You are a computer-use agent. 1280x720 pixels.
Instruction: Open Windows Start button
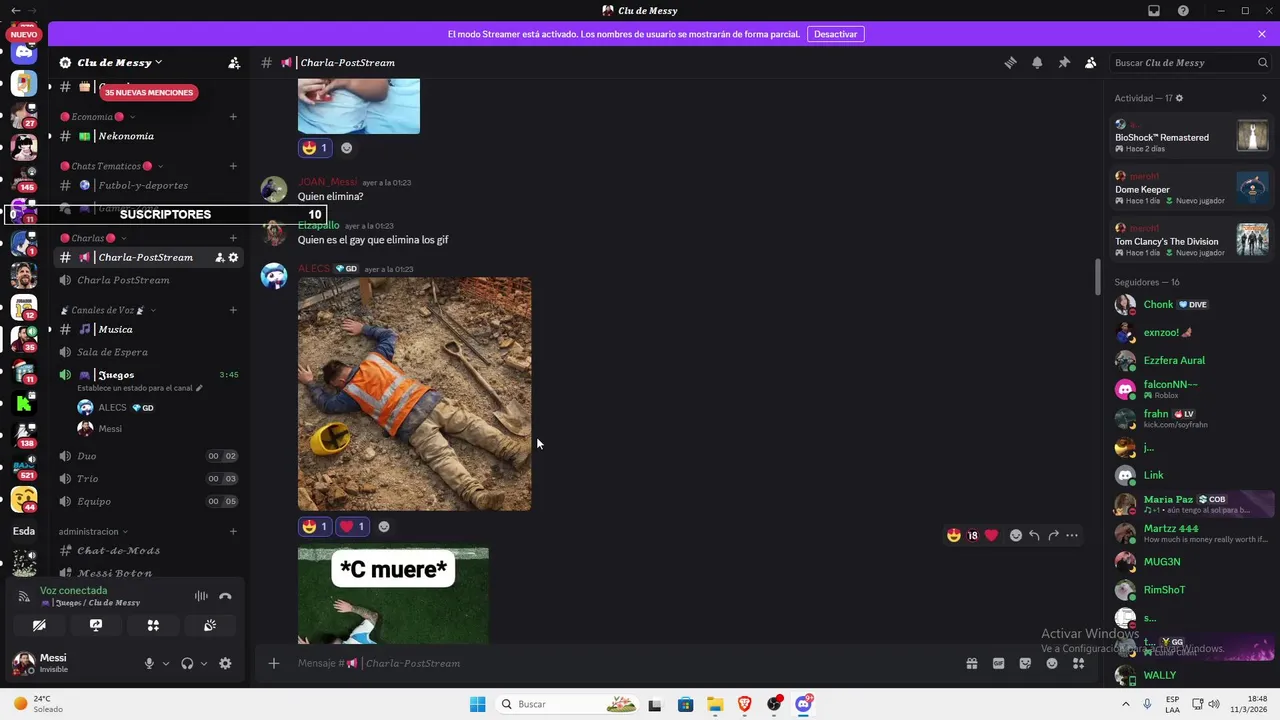478,704
